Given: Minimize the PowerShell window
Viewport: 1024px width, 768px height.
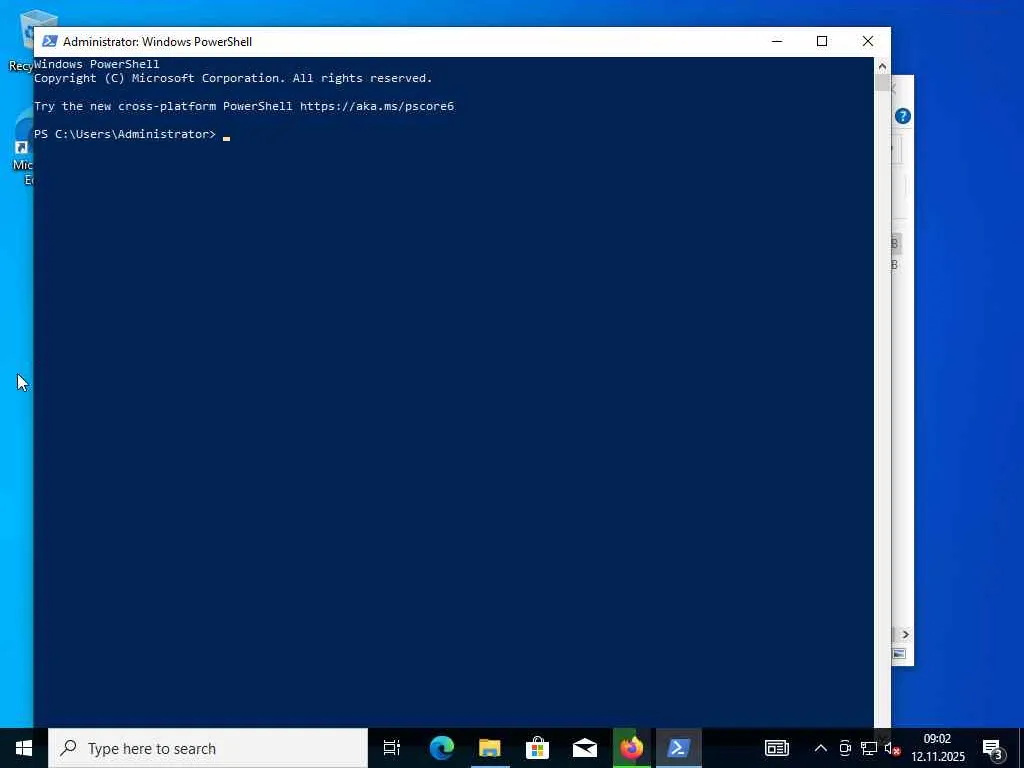Looking at the screenshot, I should tap(776, 41).
